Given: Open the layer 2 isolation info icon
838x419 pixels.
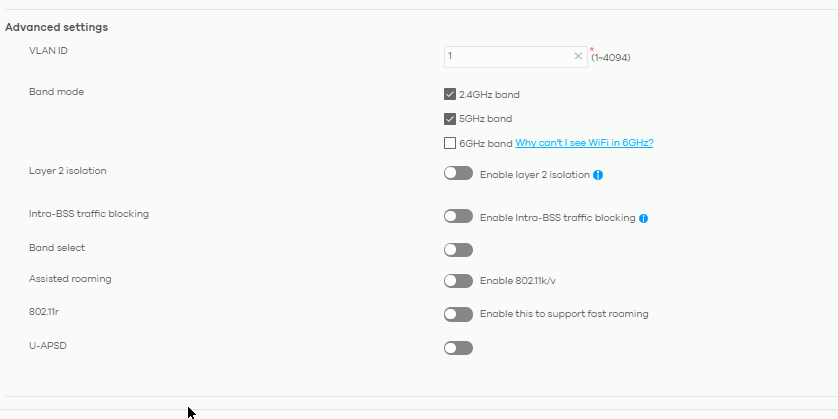Looking at the screenshot, I should (598, 175).
